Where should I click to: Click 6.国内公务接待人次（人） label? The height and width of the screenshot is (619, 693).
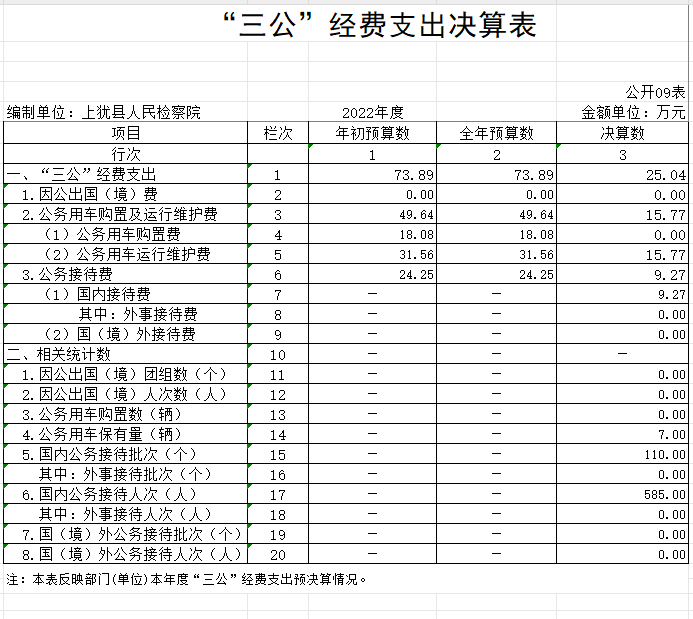(x=109, y=494)
